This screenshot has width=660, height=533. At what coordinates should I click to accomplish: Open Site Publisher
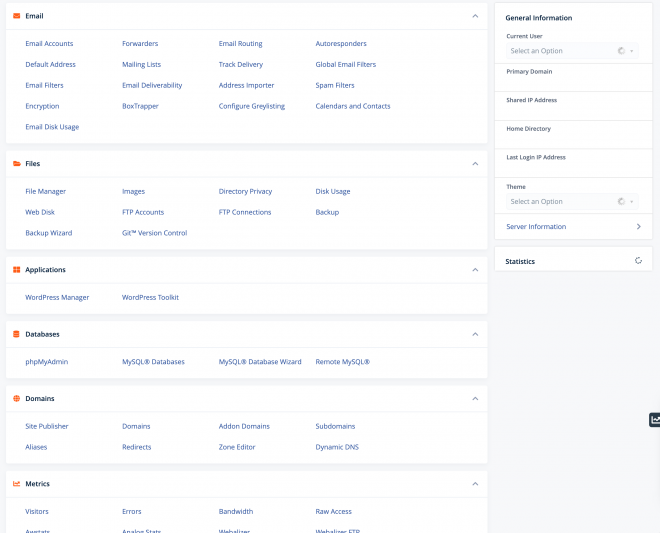click(47, 426)
